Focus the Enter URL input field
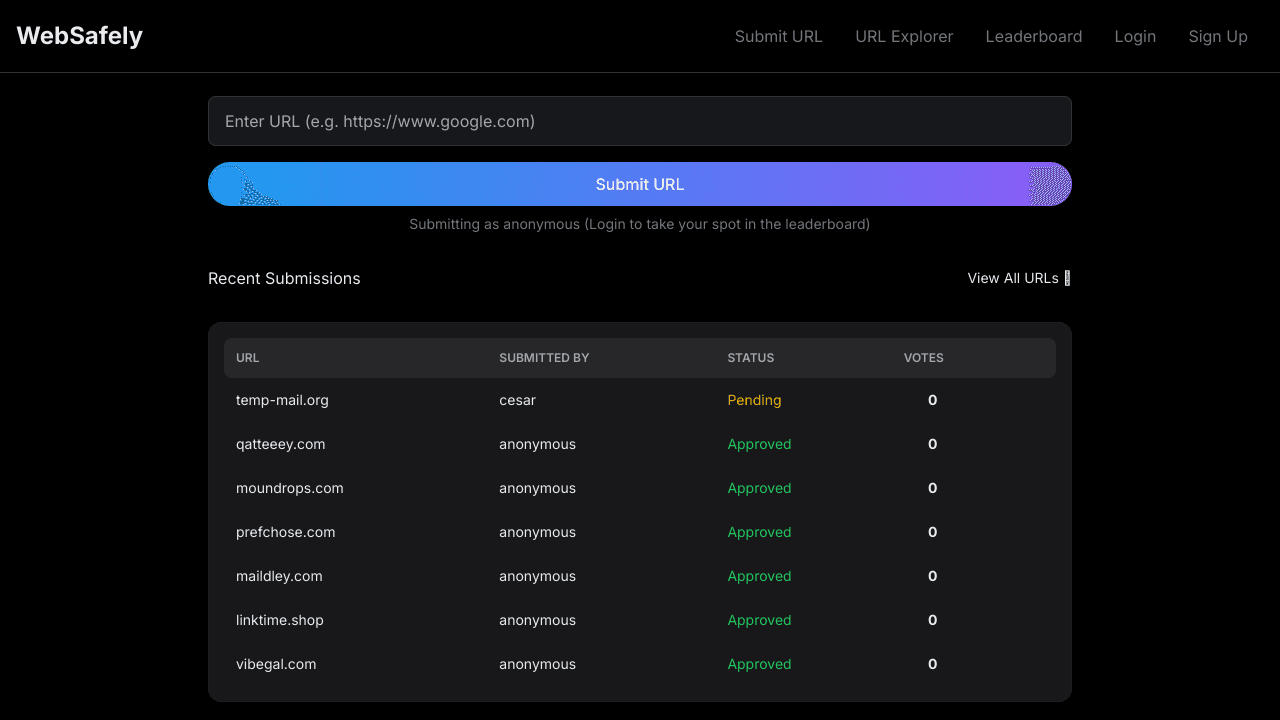 coord(640,121)
